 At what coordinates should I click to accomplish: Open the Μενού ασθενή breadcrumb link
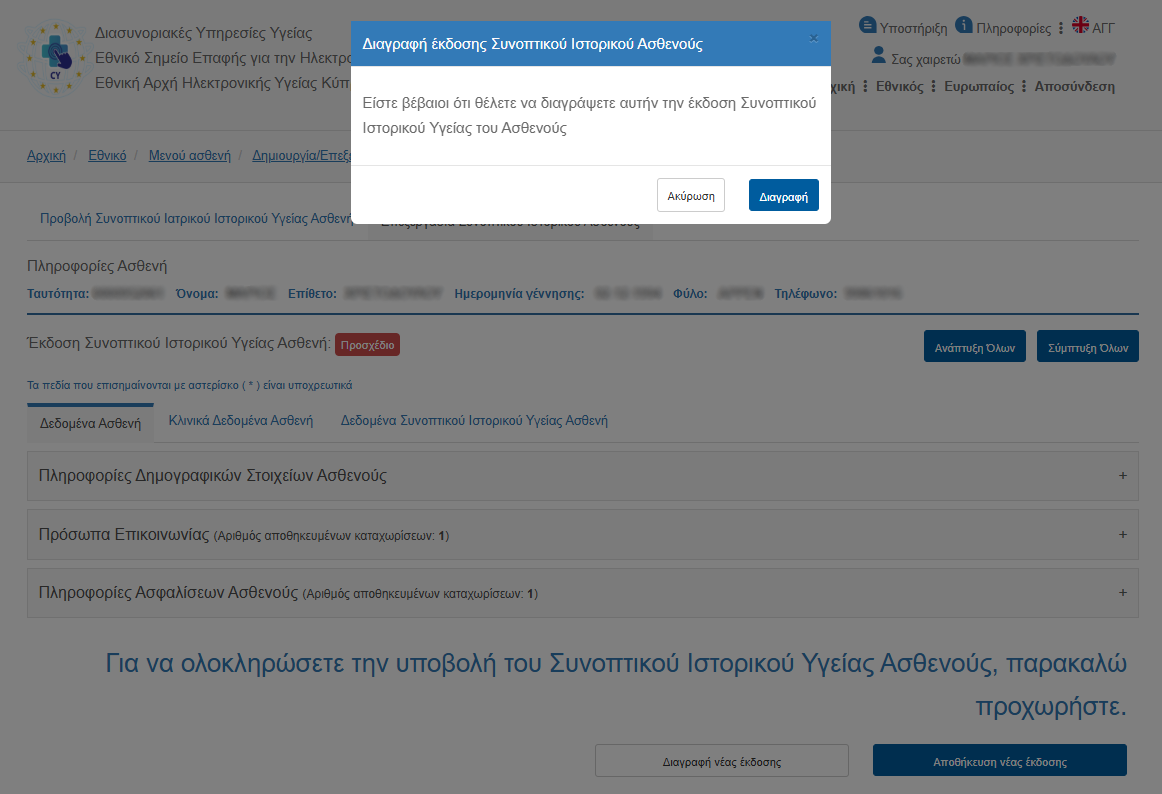point(189,156)
